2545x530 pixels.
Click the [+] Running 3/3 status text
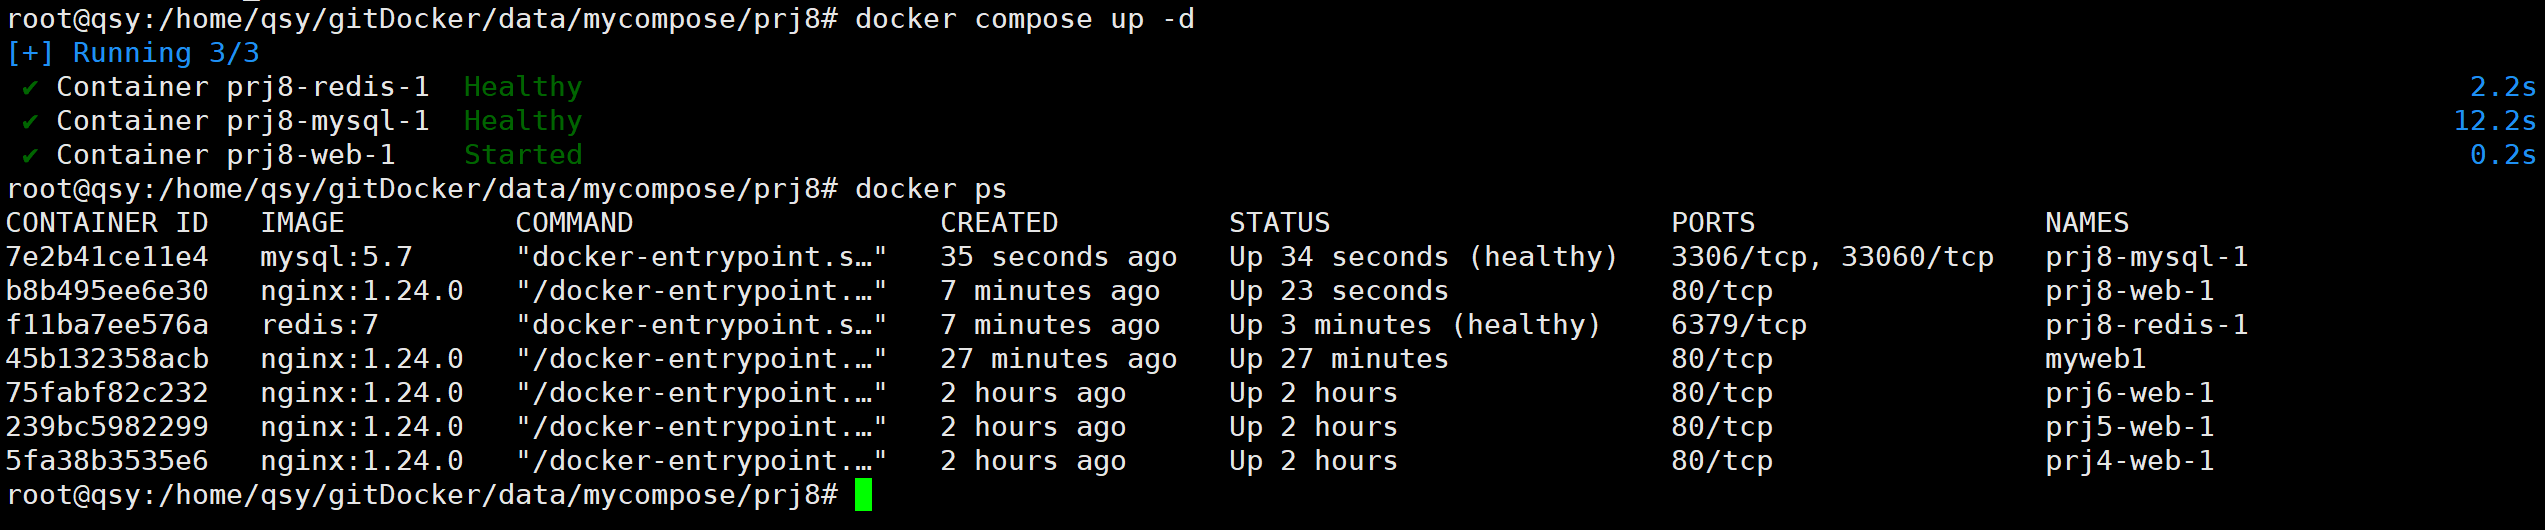(133, 53)
